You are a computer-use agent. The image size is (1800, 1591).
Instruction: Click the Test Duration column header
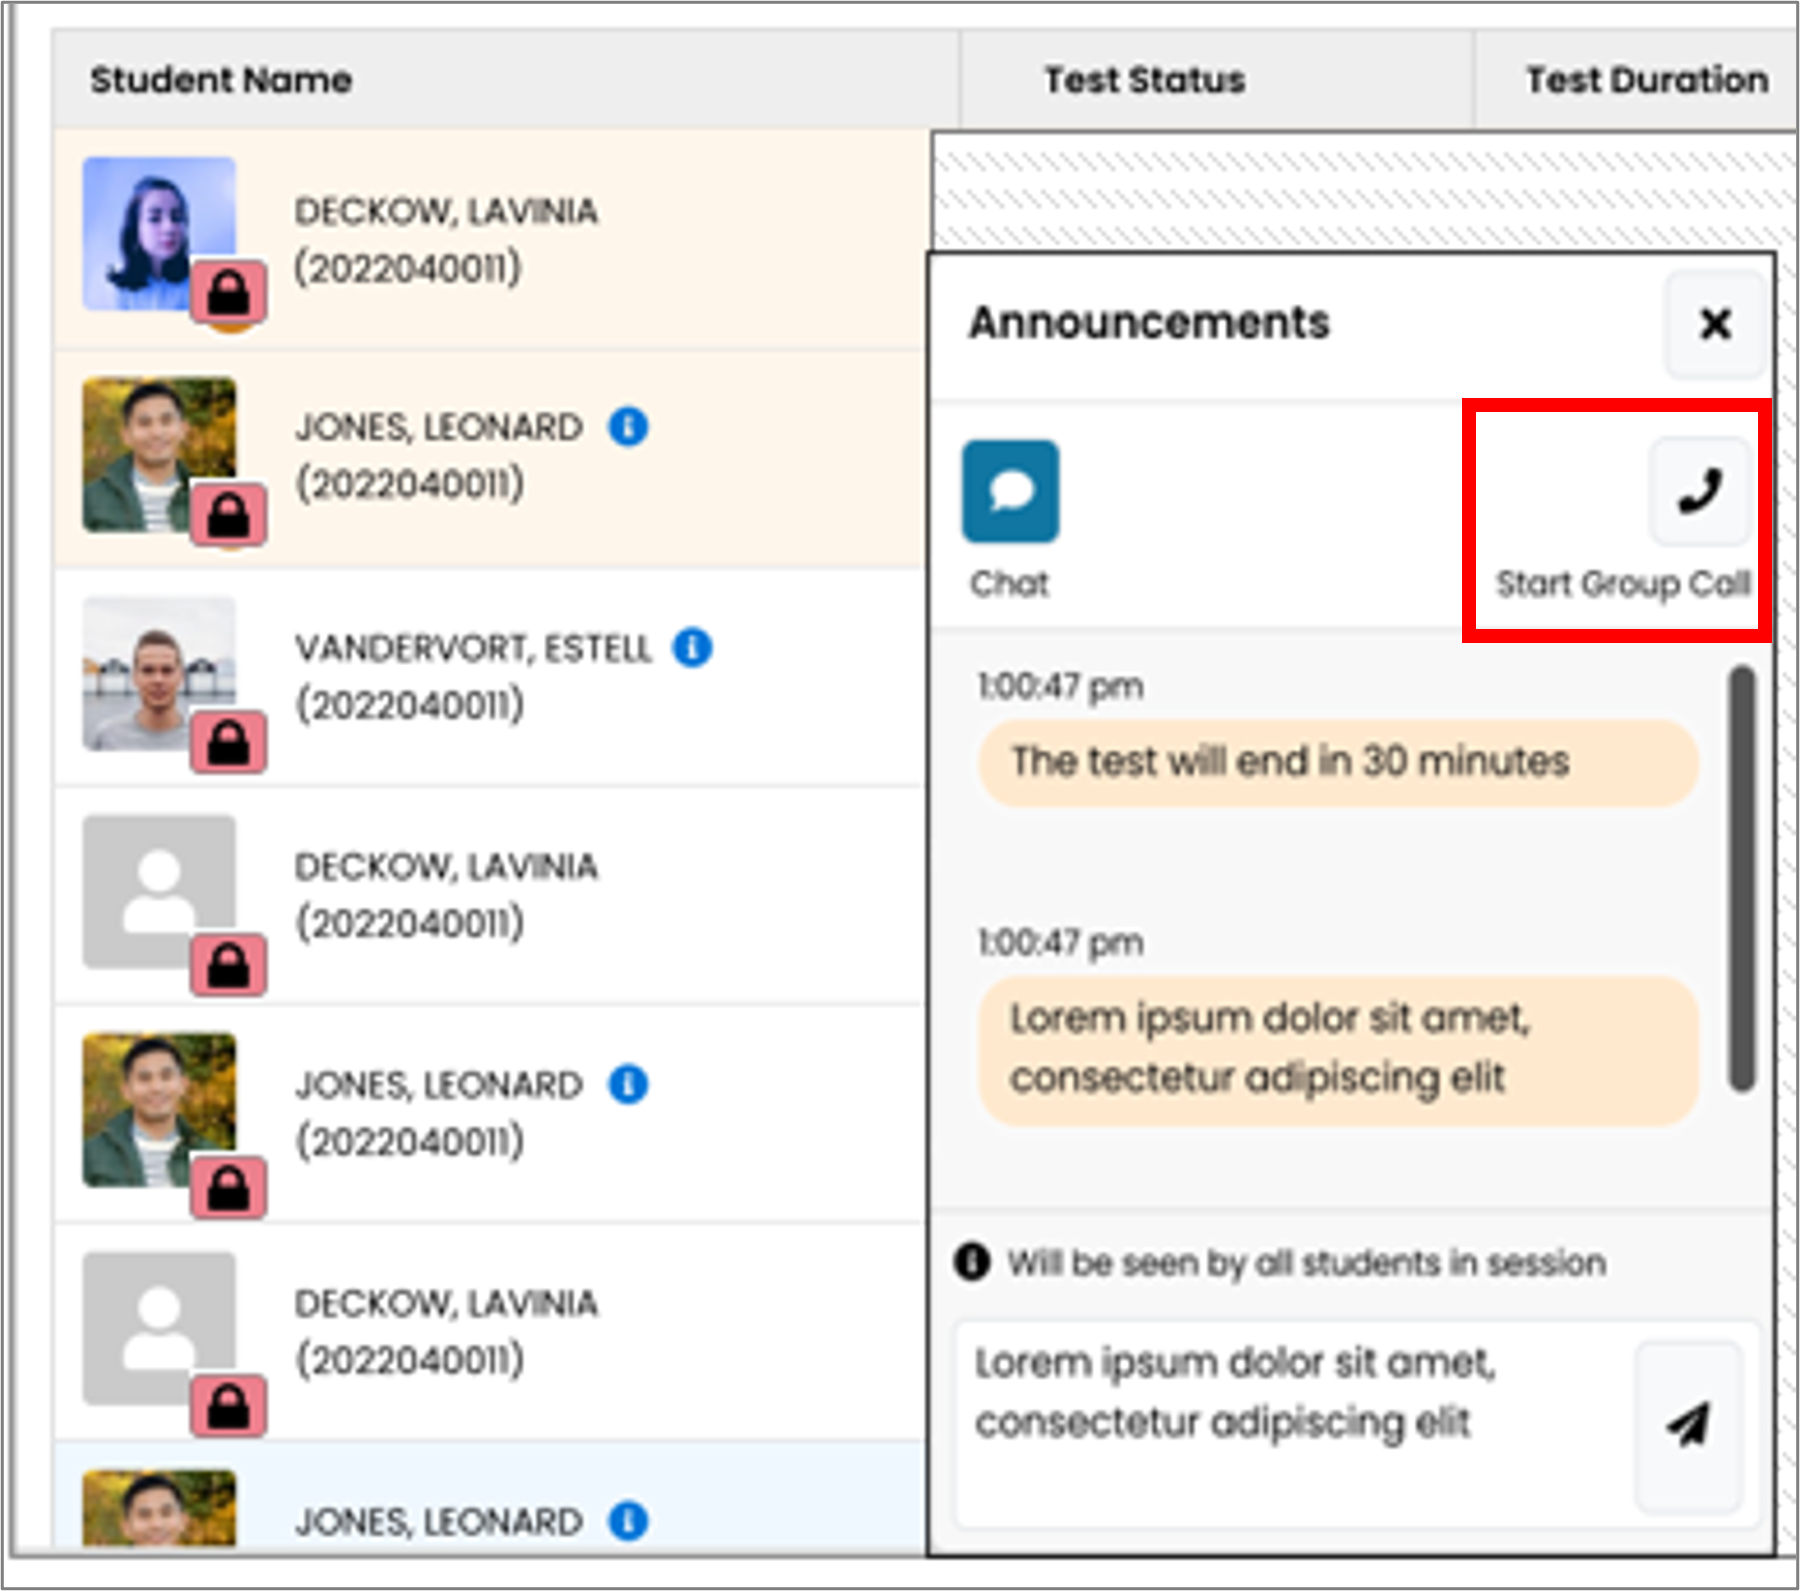(1646, 79)
